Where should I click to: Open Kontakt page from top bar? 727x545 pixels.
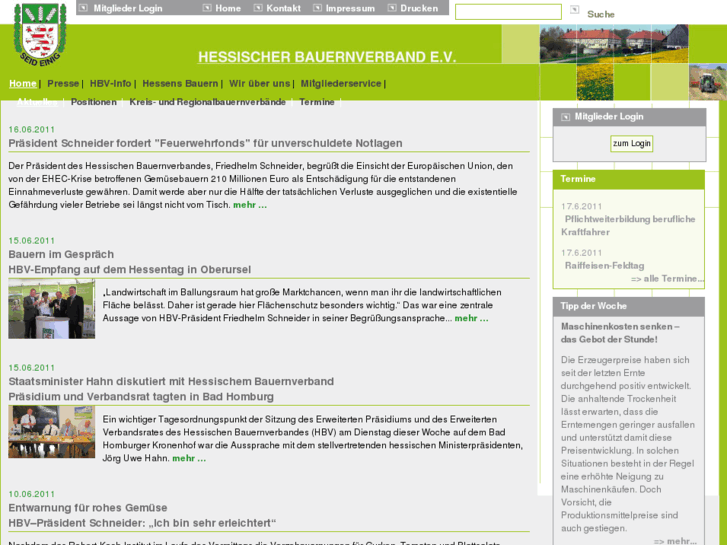pyautogui.click(x=283, y=8)
